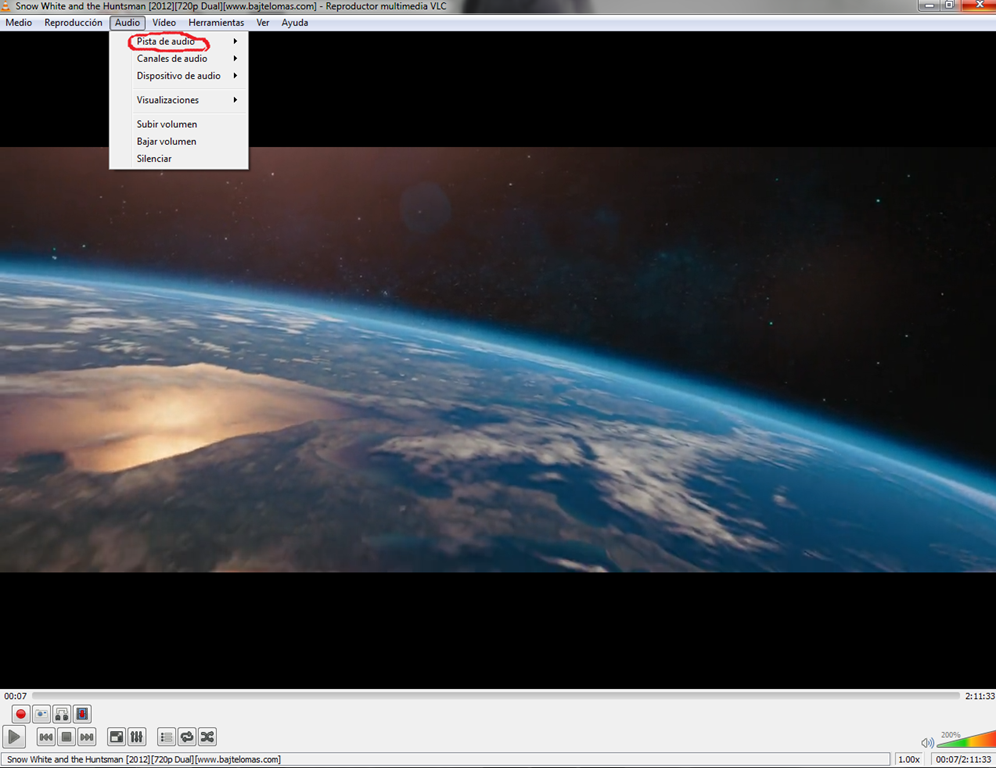The image size is (996, 768).
Task: Open the Medio menu
Action: tap(18, 23)
